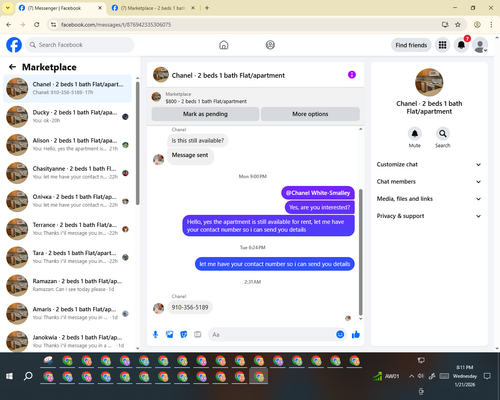Switch to the Messenger | Facebook tab
This screenshot has width=500, height=400.
60,8
